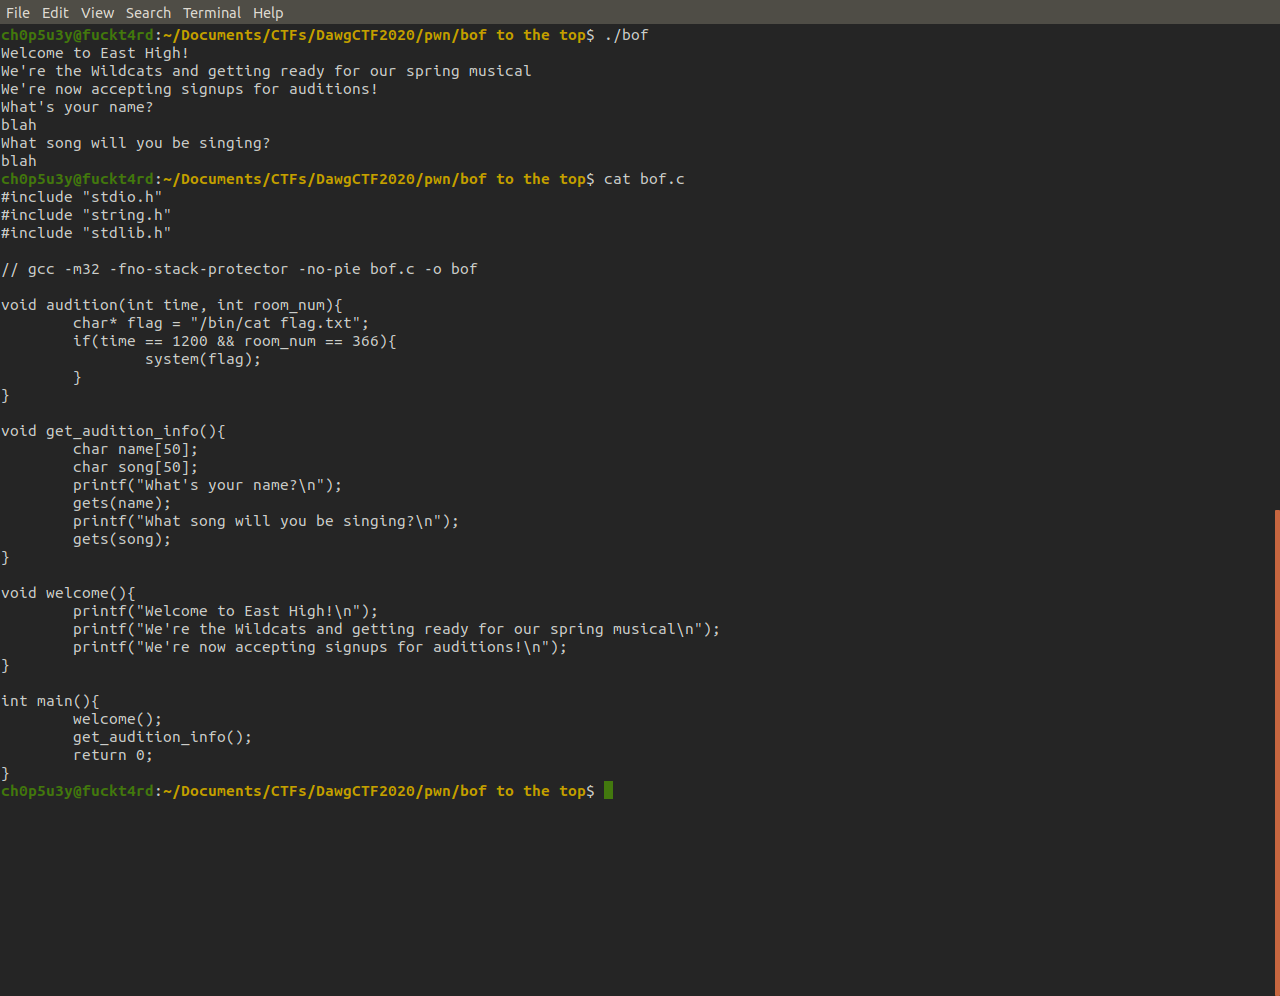Click the 'char* flag = "/bin/cat flag.txt";' line

[x=221, y=323]
